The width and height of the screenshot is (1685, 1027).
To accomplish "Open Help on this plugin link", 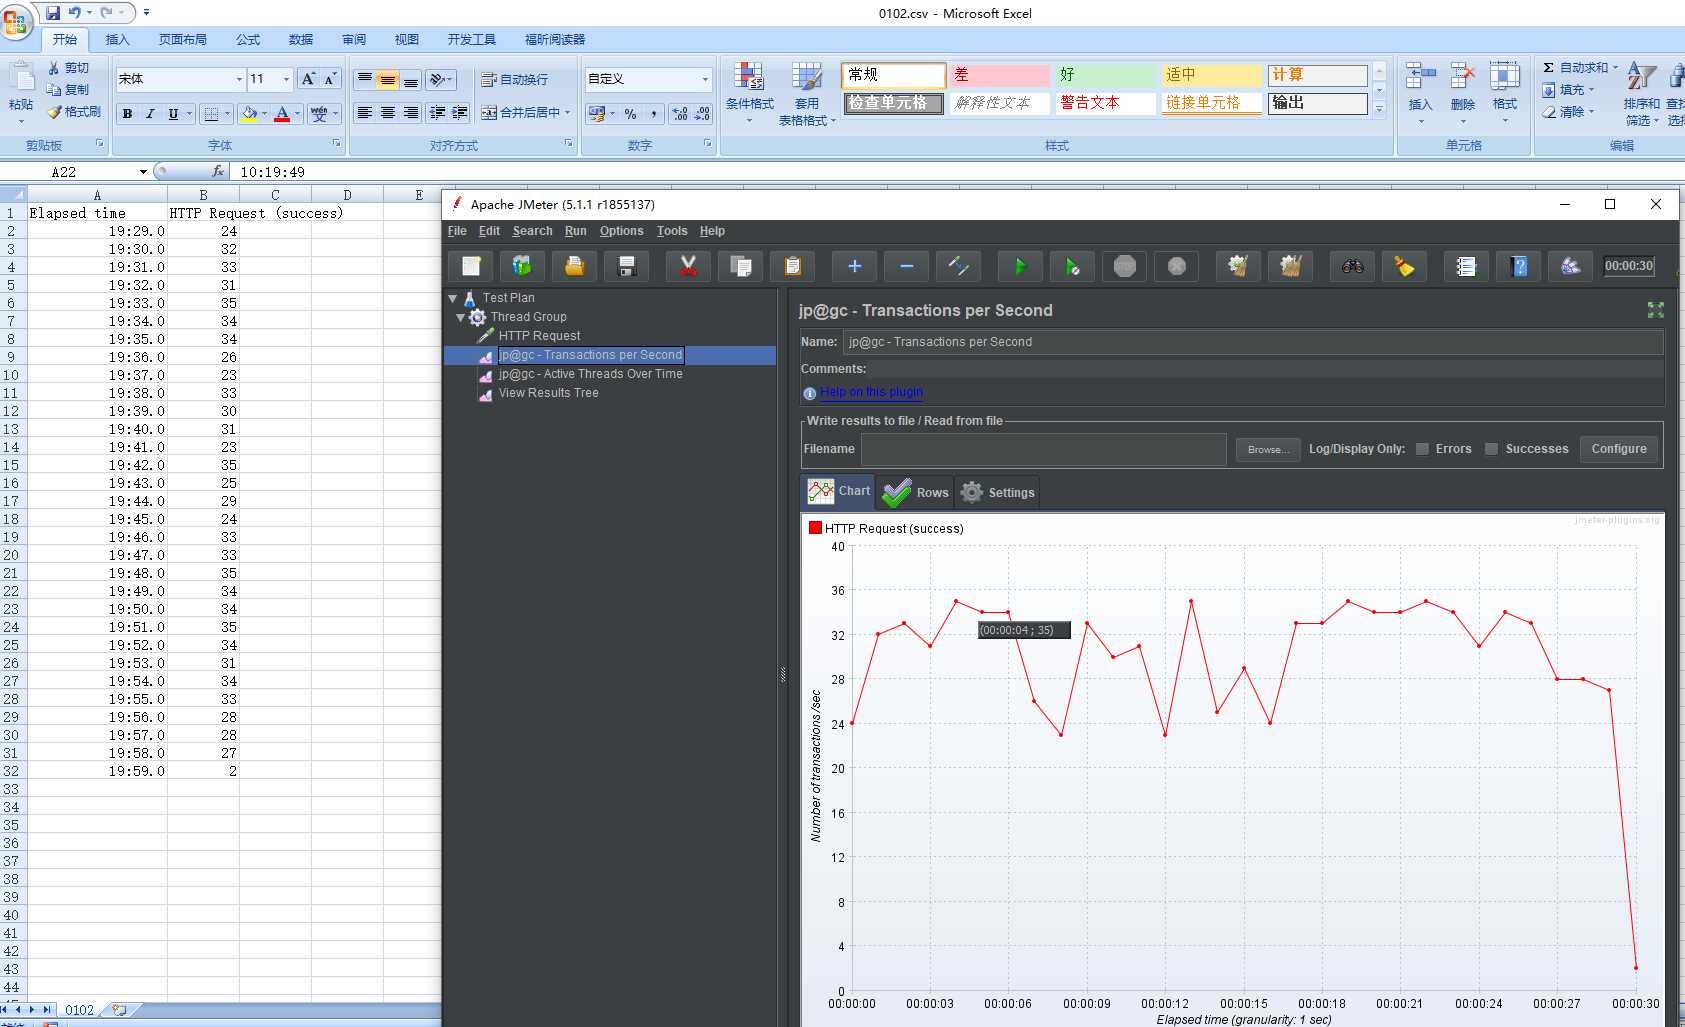I will [x=871, y=392].
